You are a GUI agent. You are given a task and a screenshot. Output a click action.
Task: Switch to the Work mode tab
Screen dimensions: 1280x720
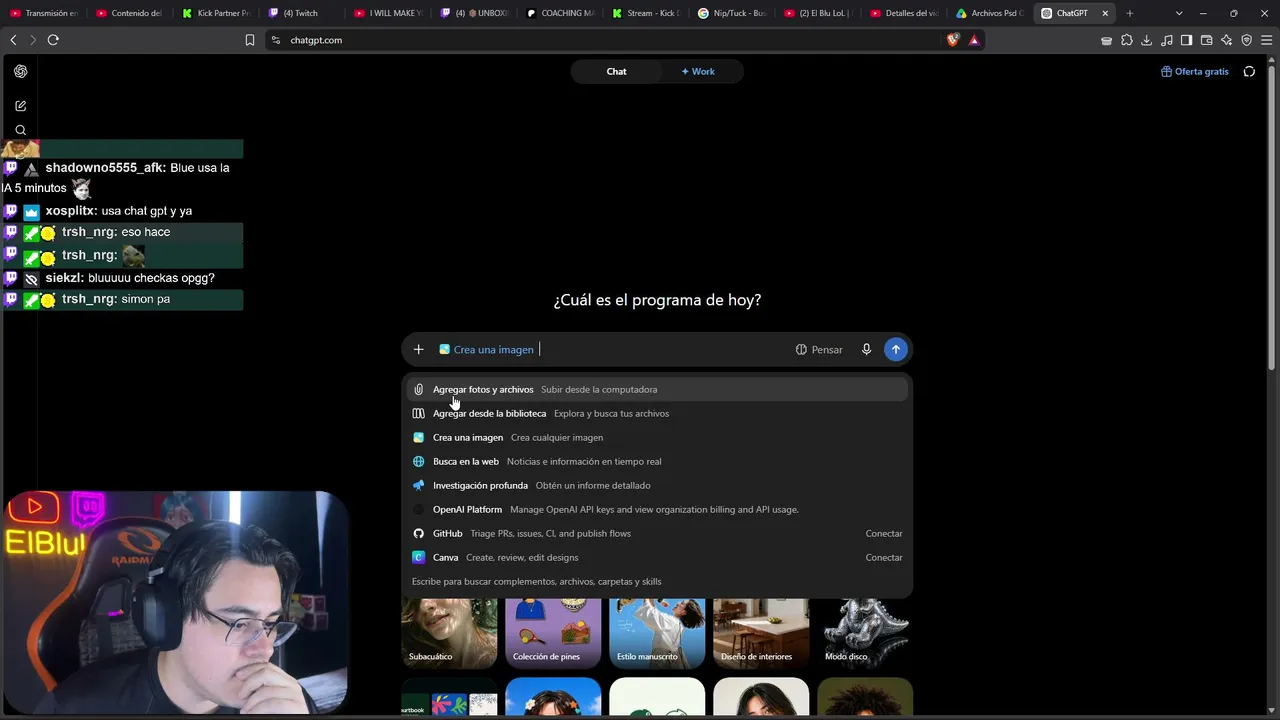[698, 72]
